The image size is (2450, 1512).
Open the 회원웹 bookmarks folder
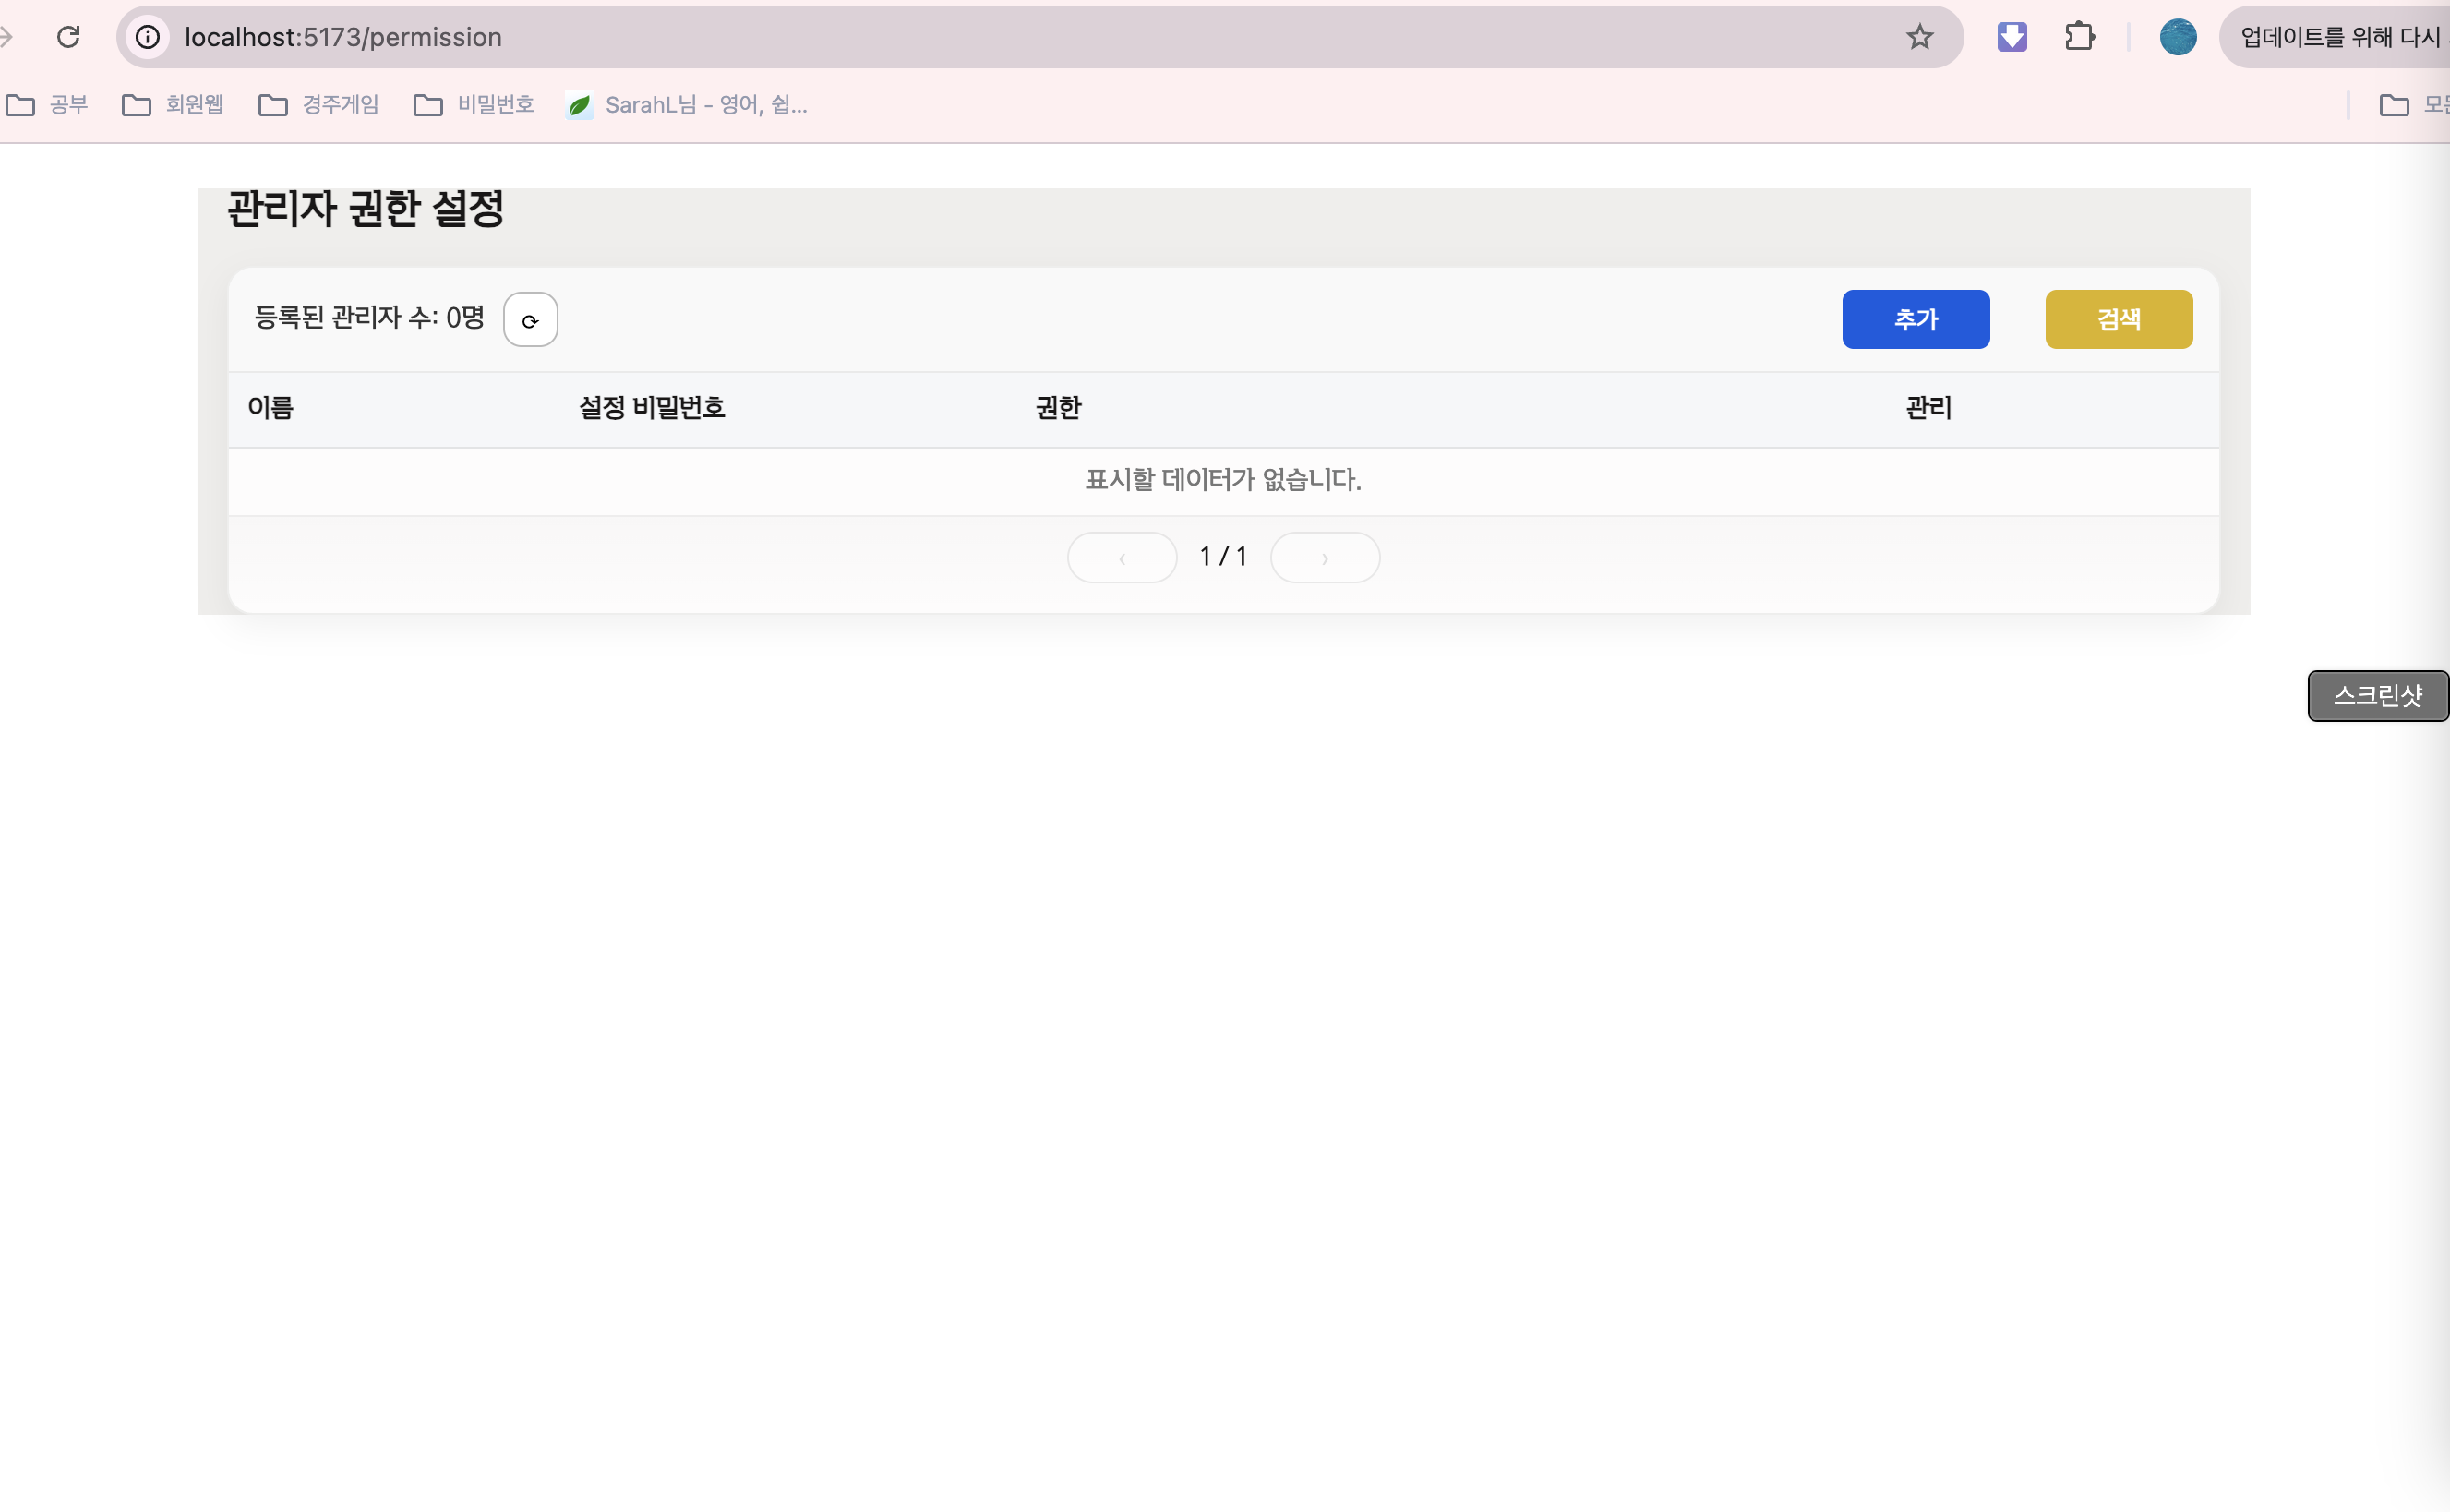click(173, 105)
